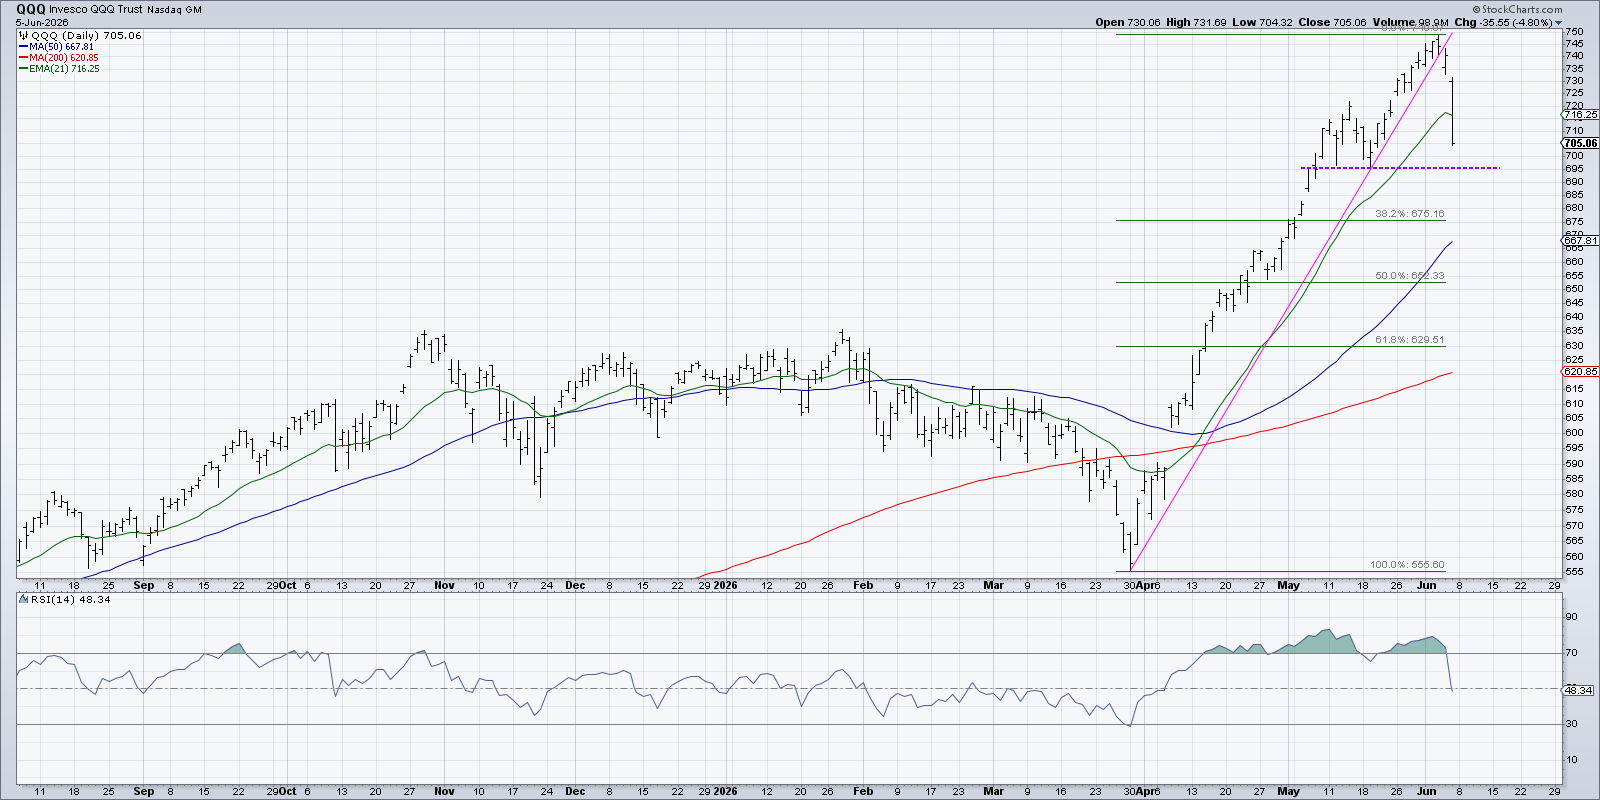1600x800 pixels.
Task: Click the Dec label under the price panel
Action: point(575,585)
